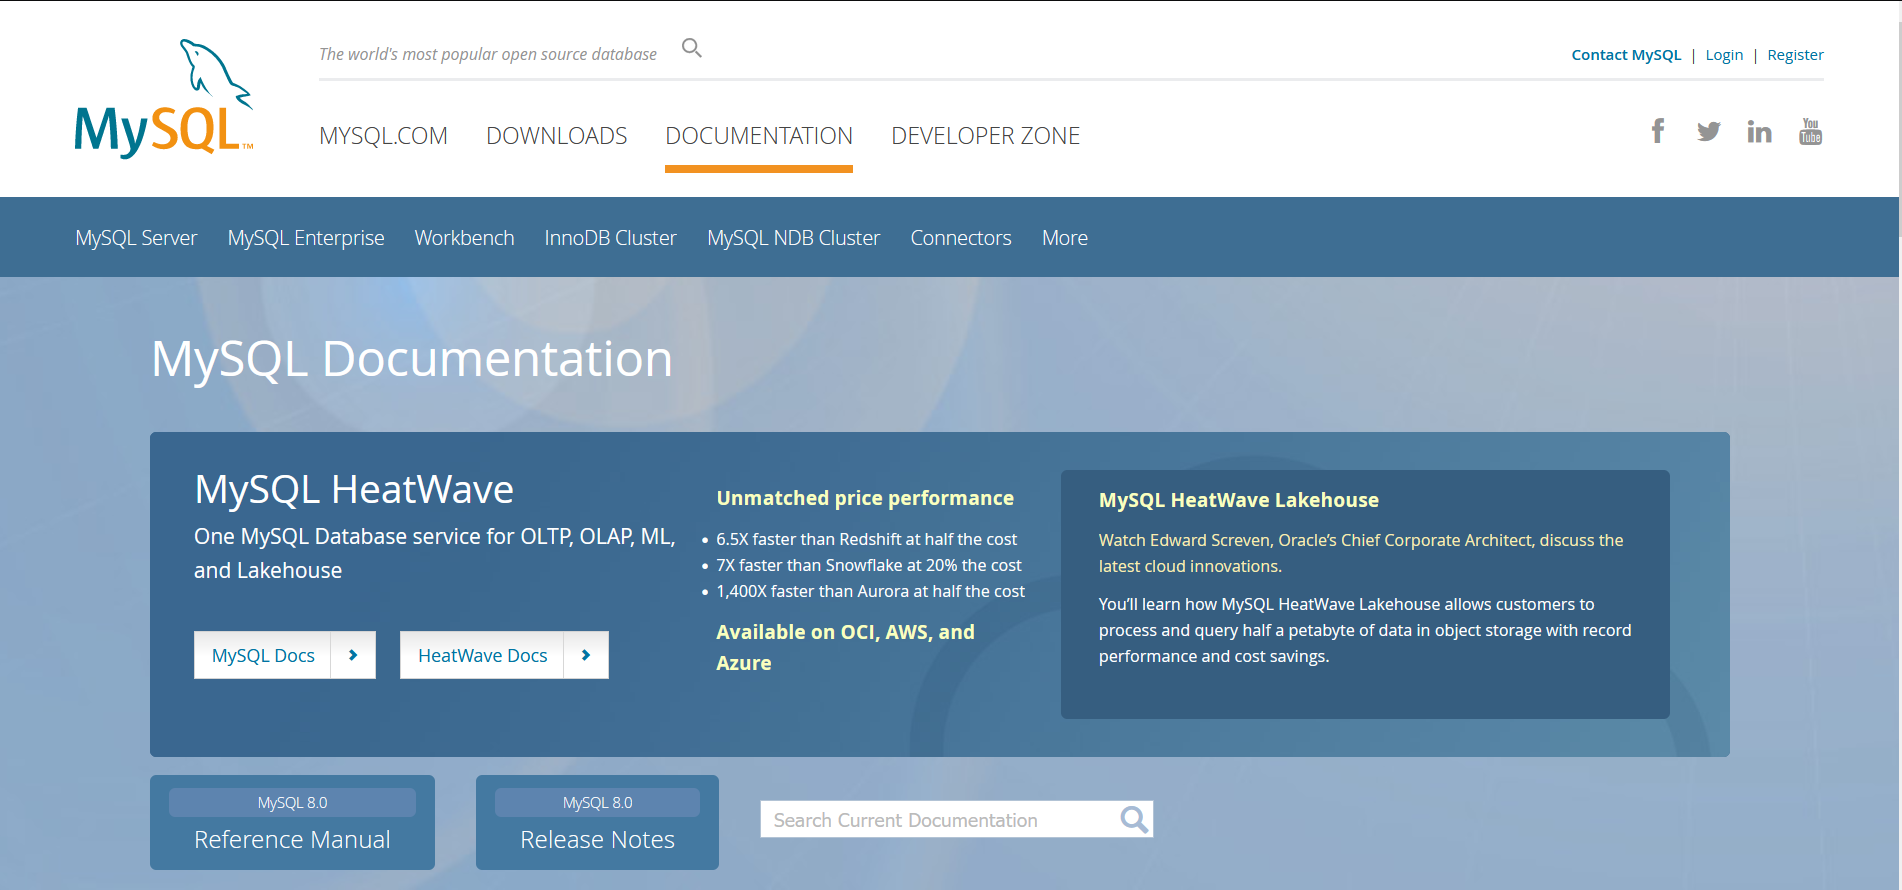Screen dimensions: 1902x890
Task: Open the Connectors menu item
Action: [x=961, y=238]
